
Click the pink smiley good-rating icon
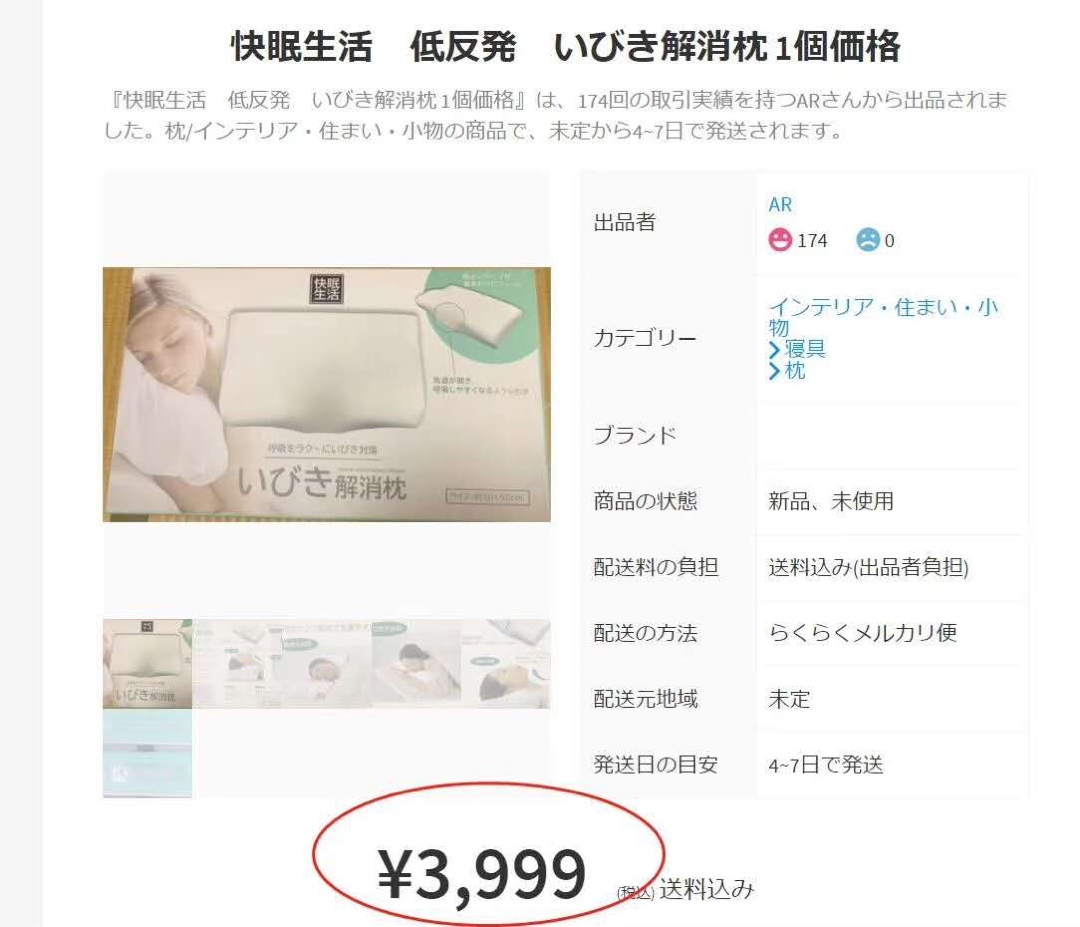[780, 240]
